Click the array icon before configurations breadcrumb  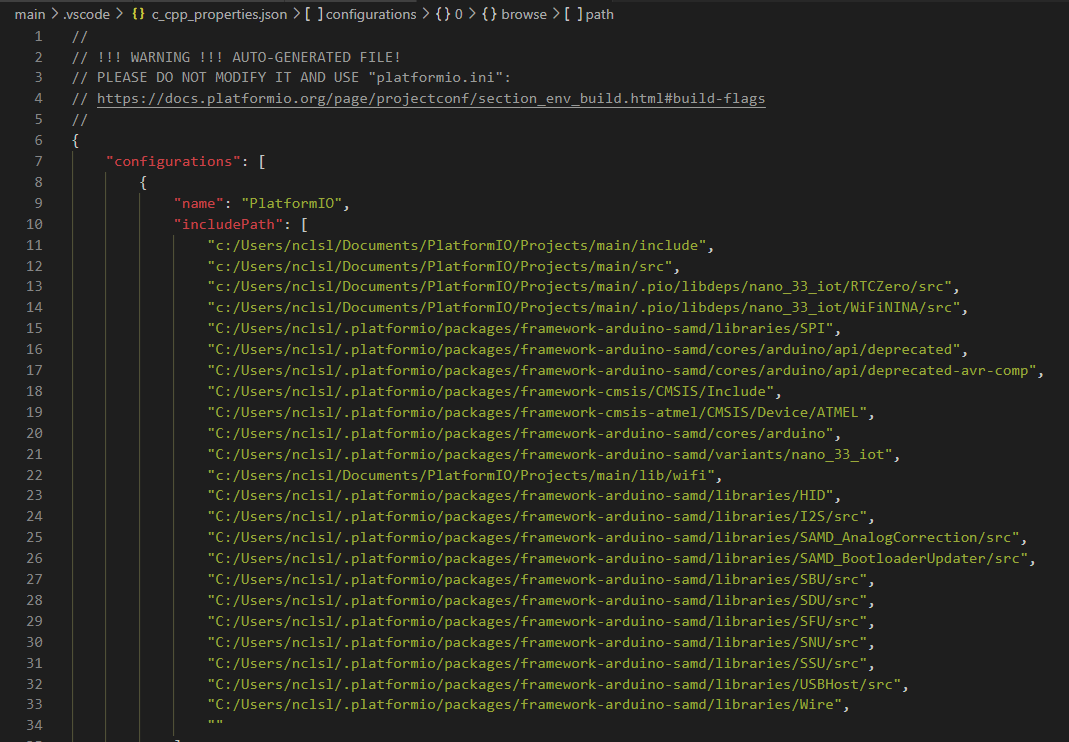[314, 14]
